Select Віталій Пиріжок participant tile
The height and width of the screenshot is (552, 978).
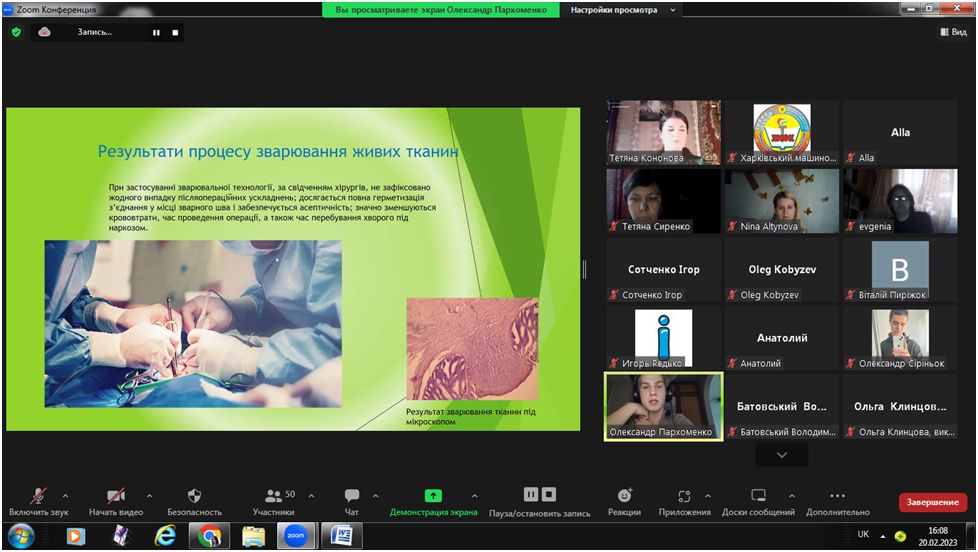[900, 269]
